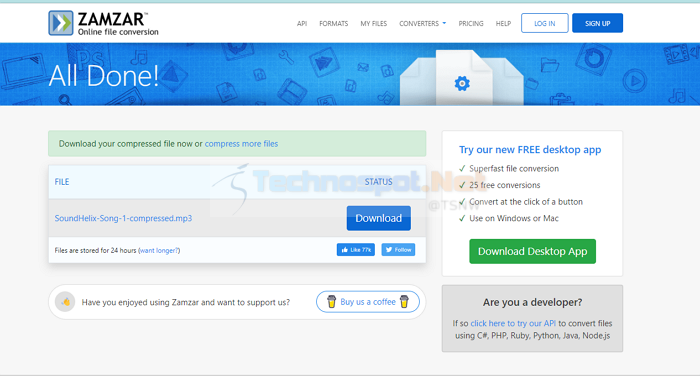The width and height of the screenshot is (700, 376).
Task: Expand the Converters dropdown arrow
Action: point(444,23)
